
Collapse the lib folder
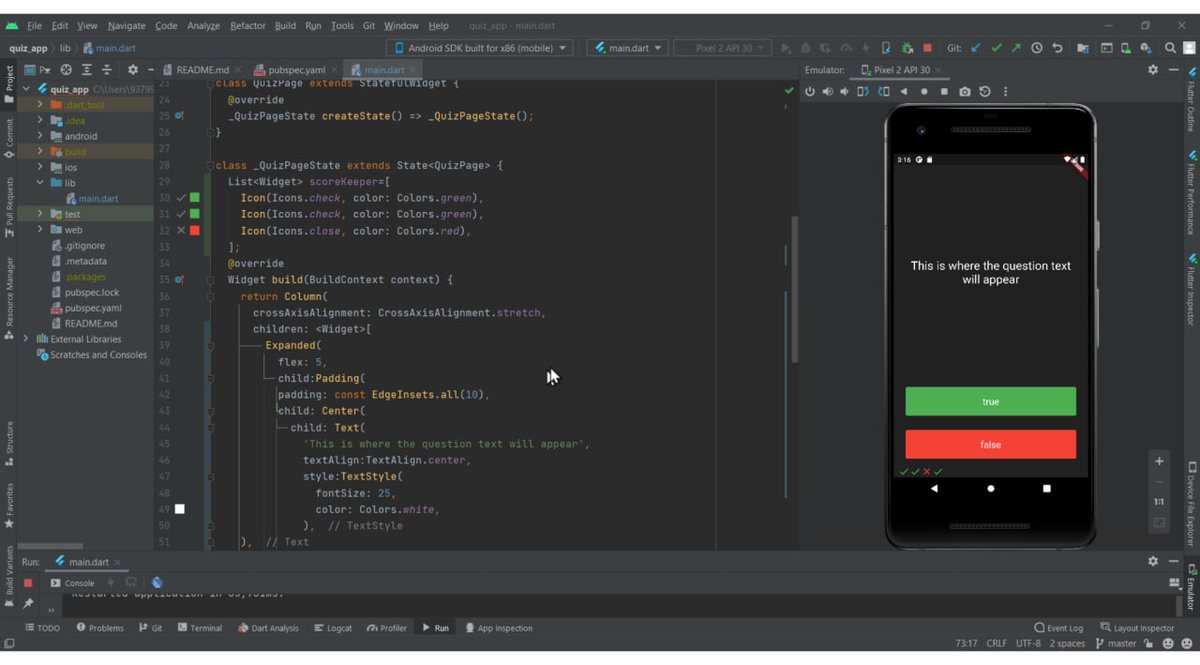(40, 183)
